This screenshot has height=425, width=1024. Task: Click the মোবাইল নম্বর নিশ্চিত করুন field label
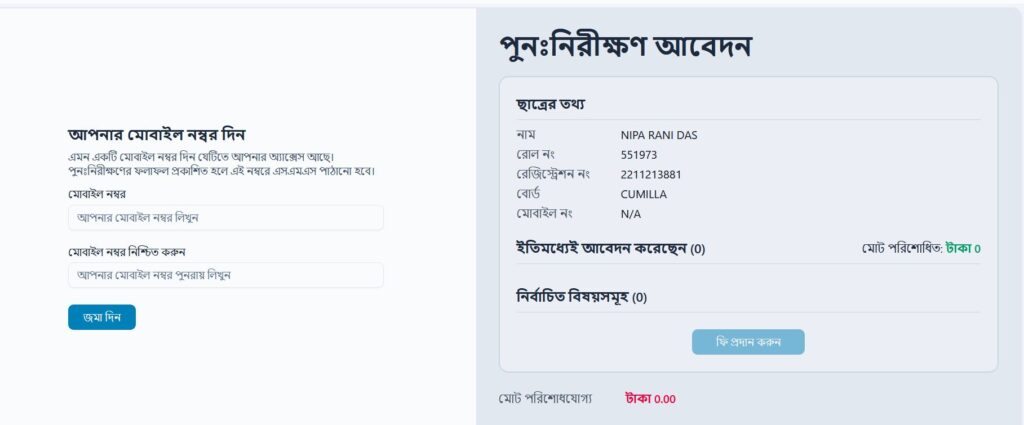(x=127, y=252)
